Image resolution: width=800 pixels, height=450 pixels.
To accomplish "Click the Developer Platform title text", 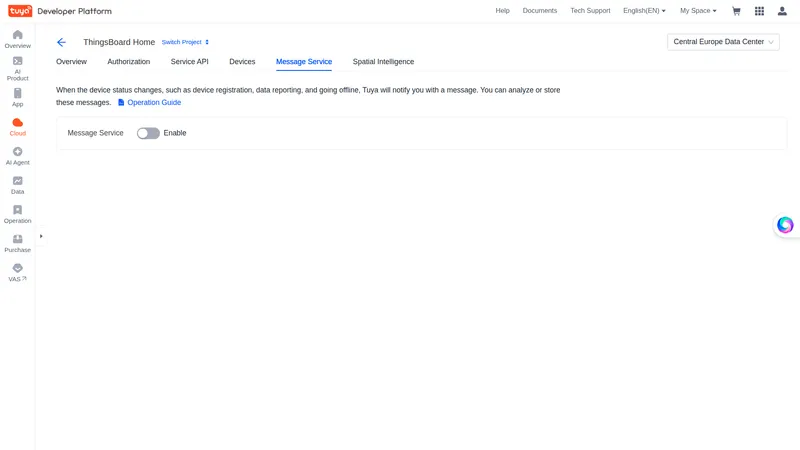I will [x=74, y=11].
